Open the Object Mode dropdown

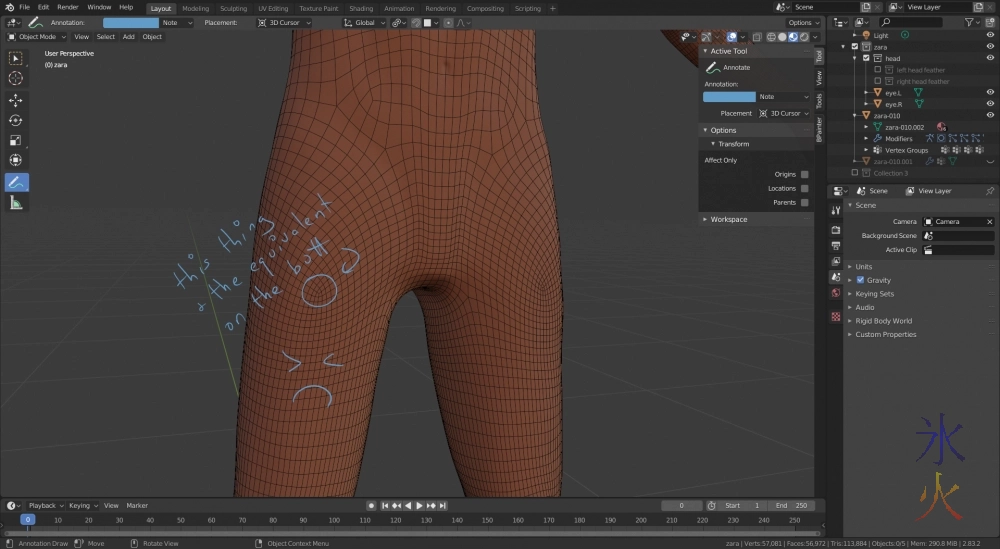pos(38,37)
